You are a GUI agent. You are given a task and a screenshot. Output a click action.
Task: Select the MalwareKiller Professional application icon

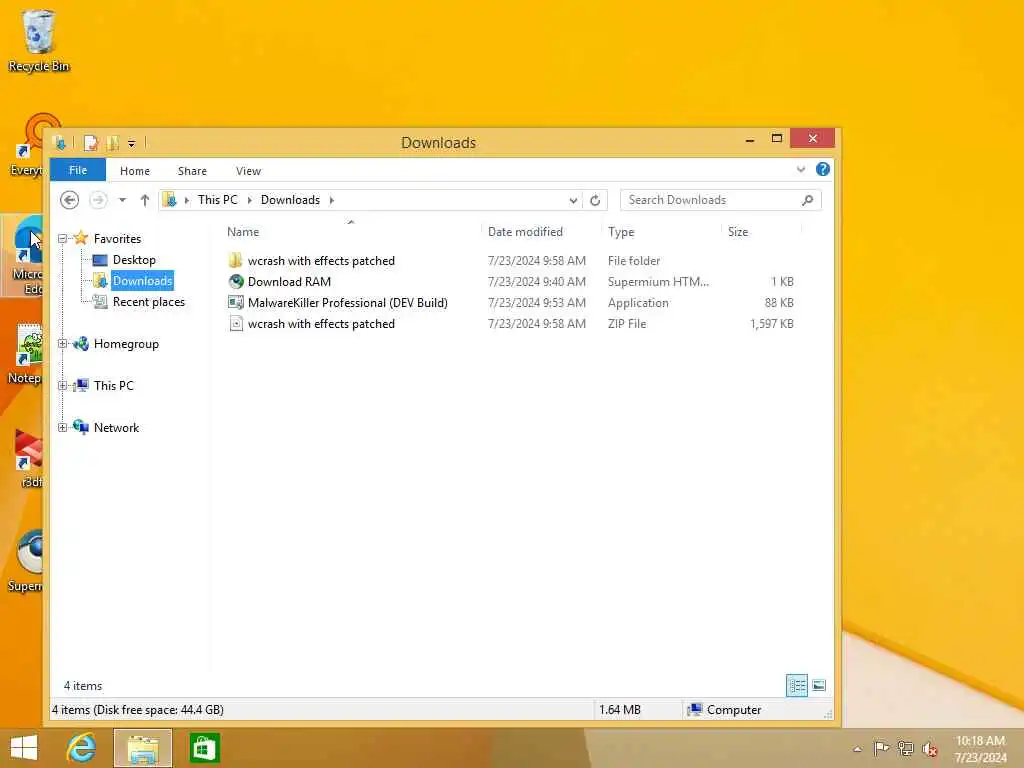(x=236, y=302)
